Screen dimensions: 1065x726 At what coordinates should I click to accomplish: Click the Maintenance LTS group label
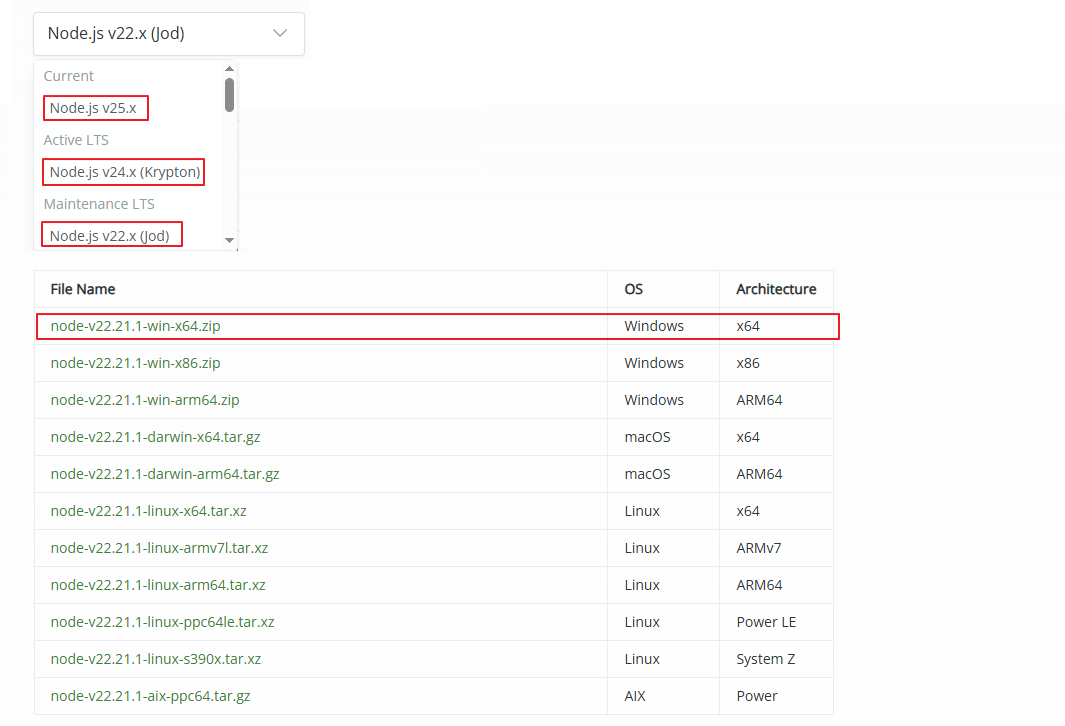(x=99, y=204)
